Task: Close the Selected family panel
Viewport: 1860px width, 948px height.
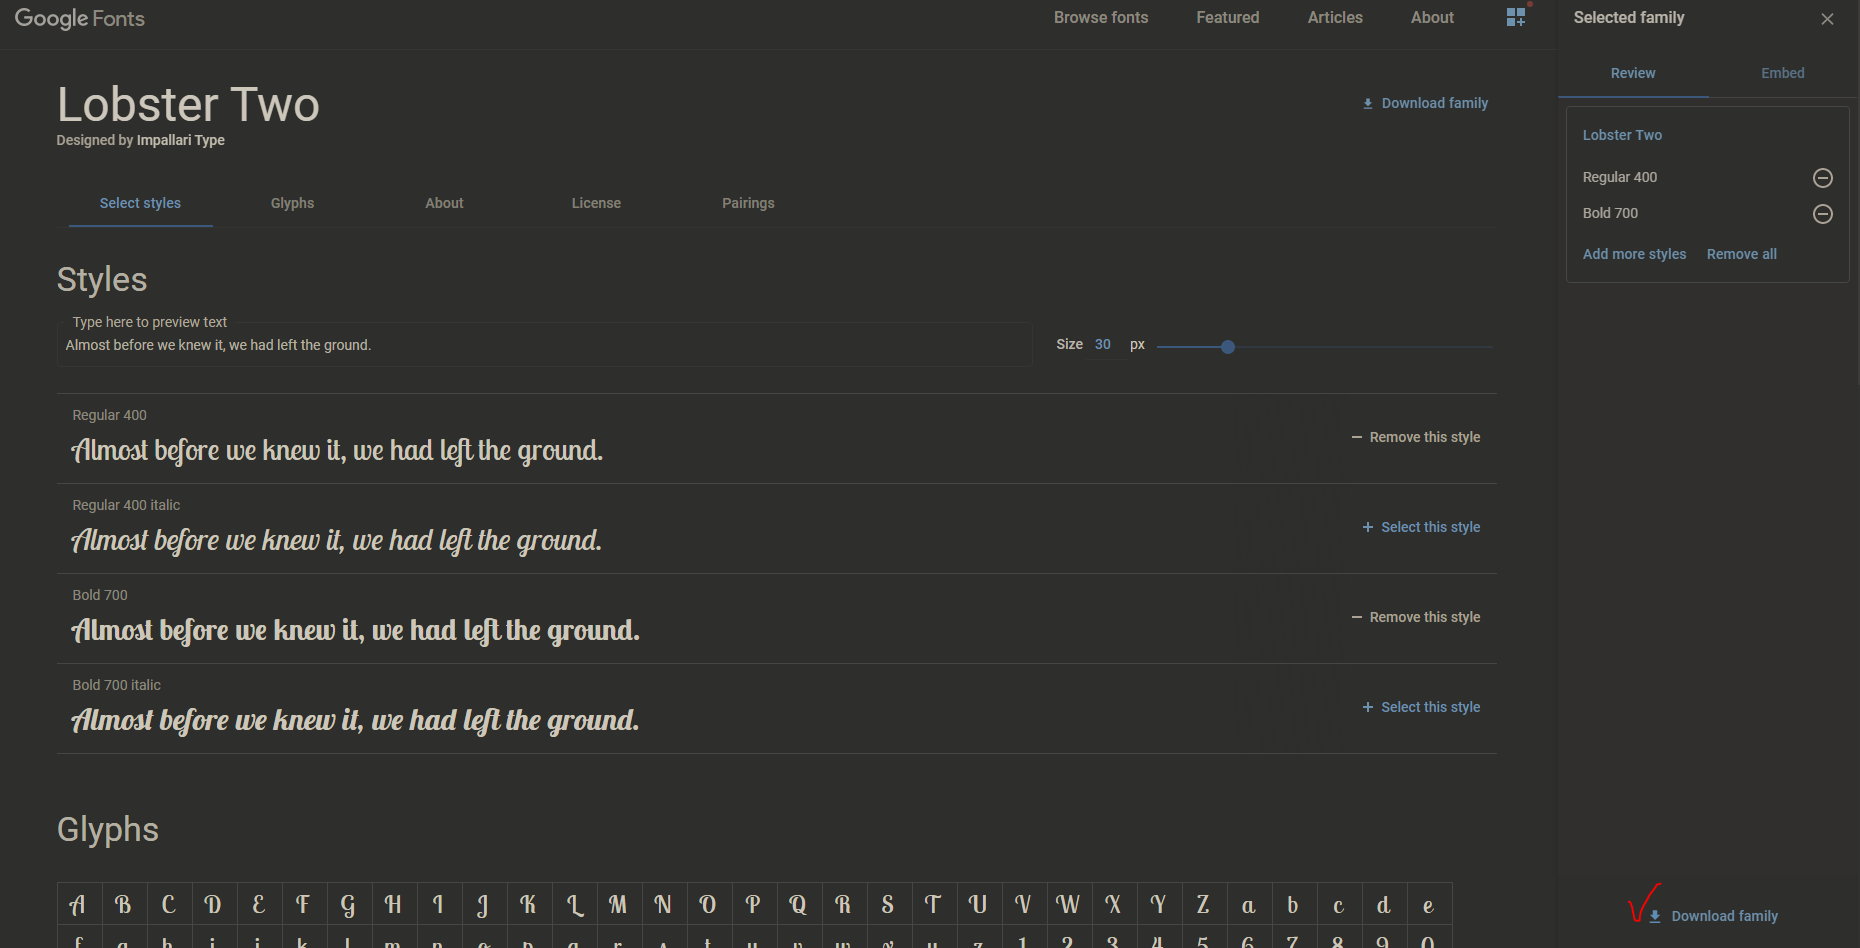Action: (1827, 19)
